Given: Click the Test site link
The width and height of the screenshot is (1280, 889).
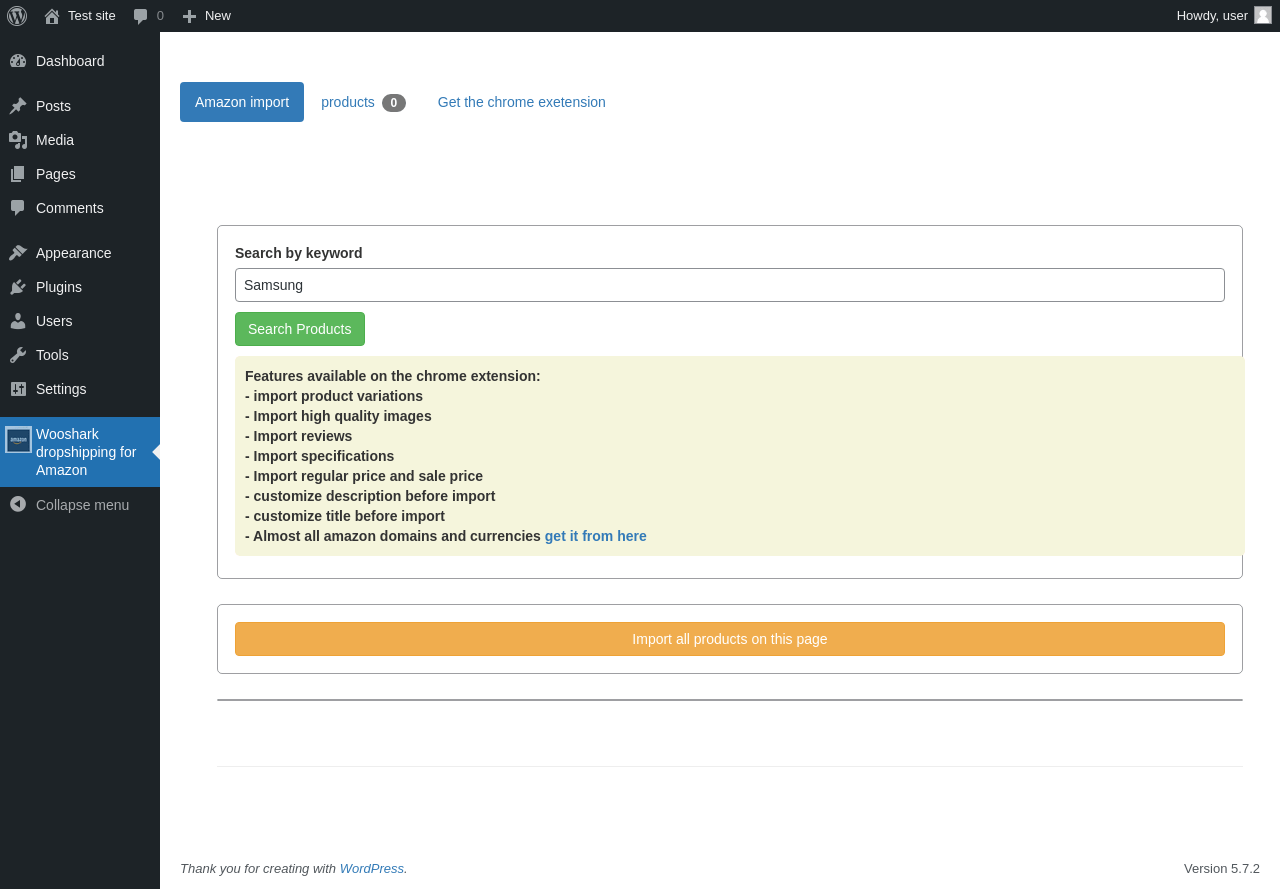Looking at the screenshot, I should point(80,16).
